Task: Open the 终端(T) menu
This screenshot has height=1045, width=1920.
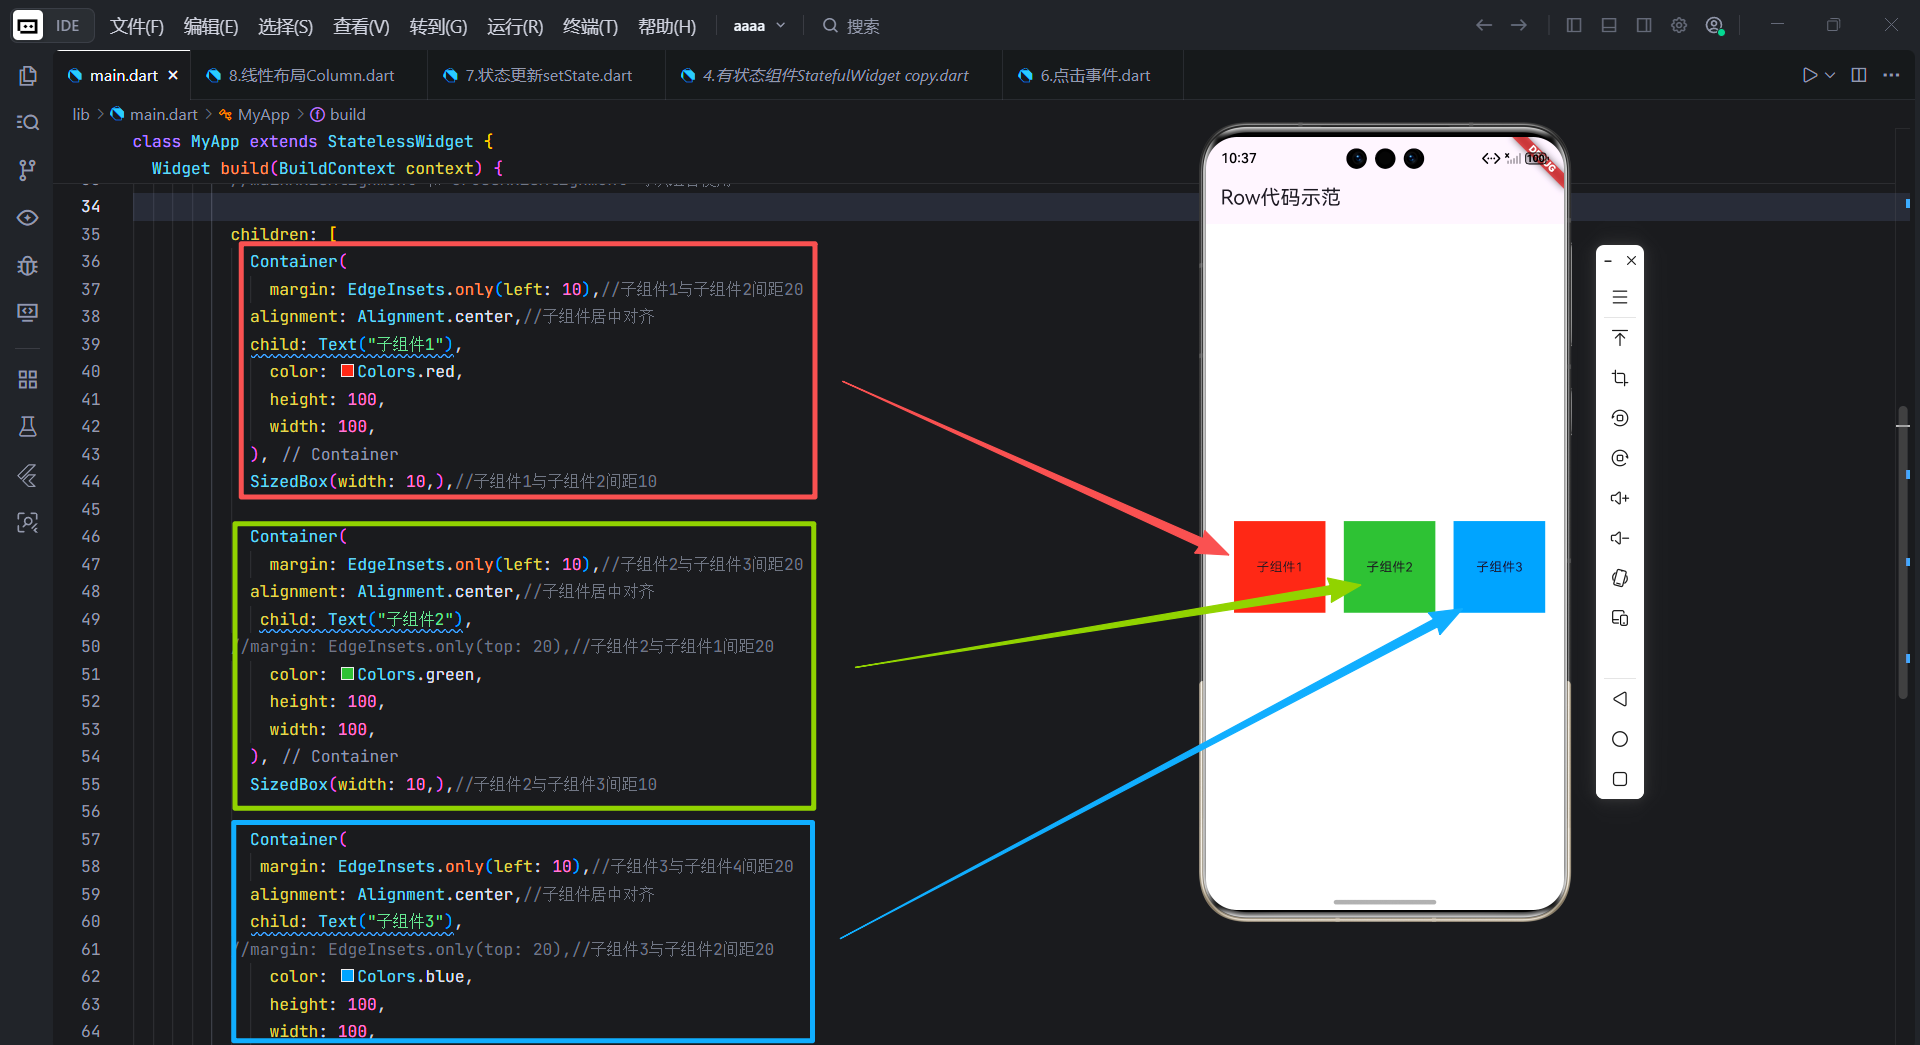Action: tap(590, 26)
